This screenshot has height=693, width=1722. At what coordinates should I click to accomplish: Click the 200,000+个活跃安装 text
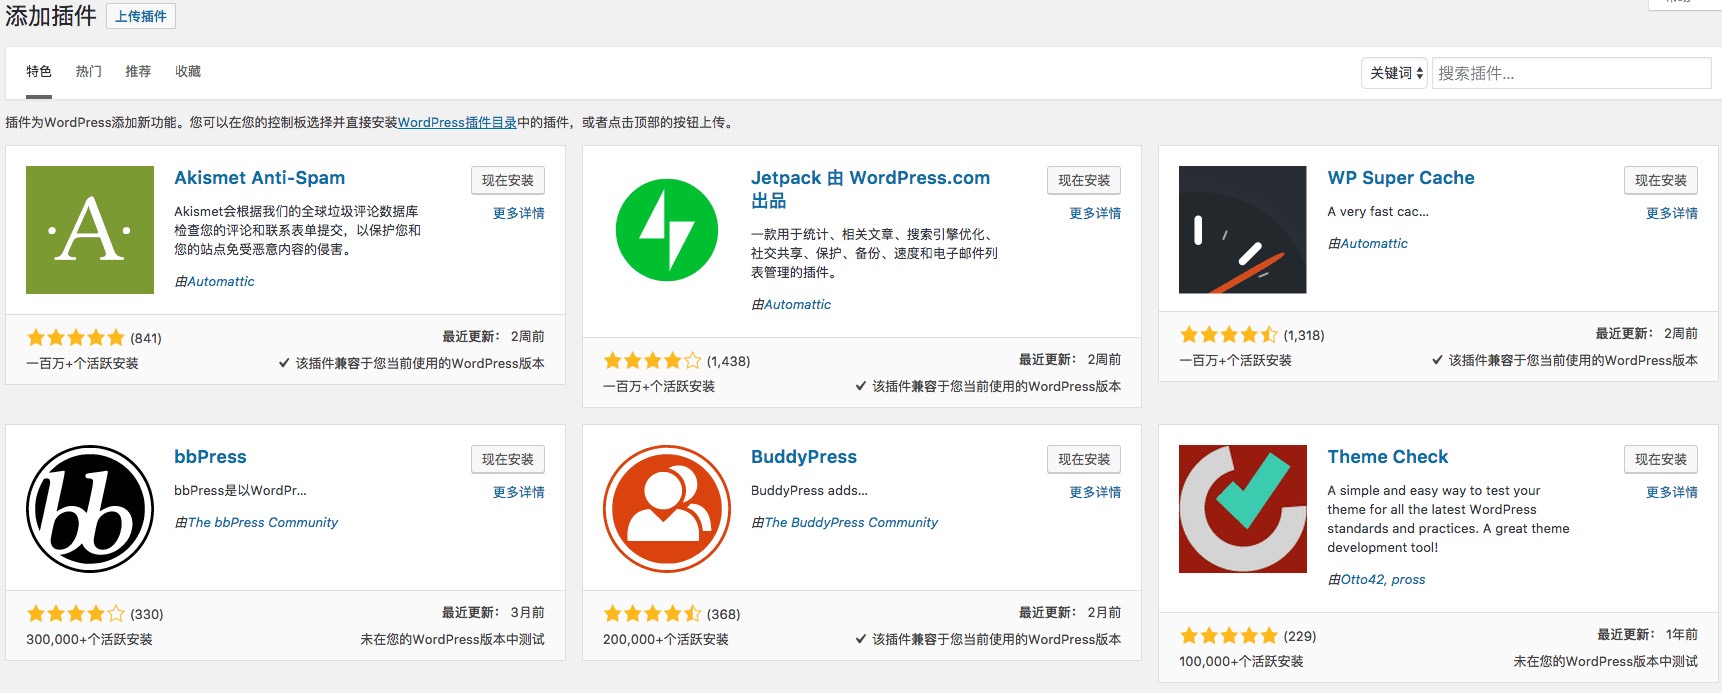tap(666, 639)
